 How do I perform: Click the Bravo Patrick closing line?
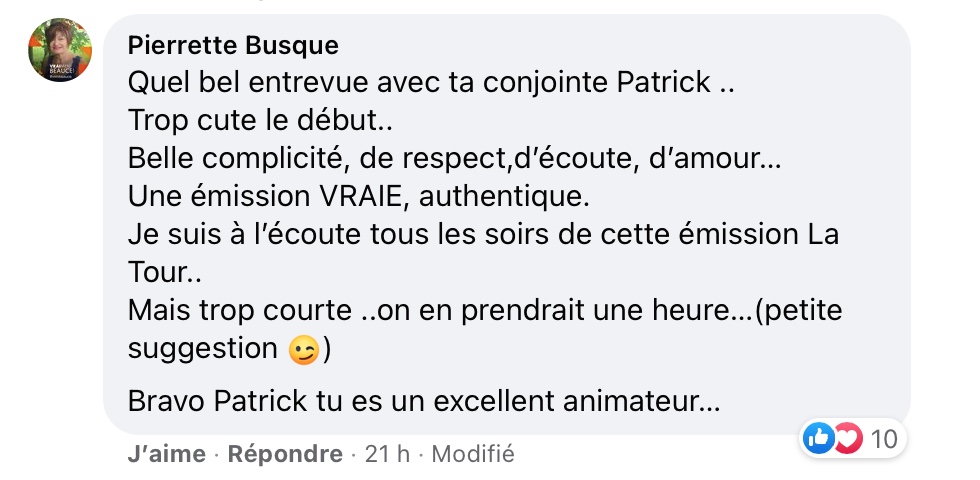(x=424, y=401)
